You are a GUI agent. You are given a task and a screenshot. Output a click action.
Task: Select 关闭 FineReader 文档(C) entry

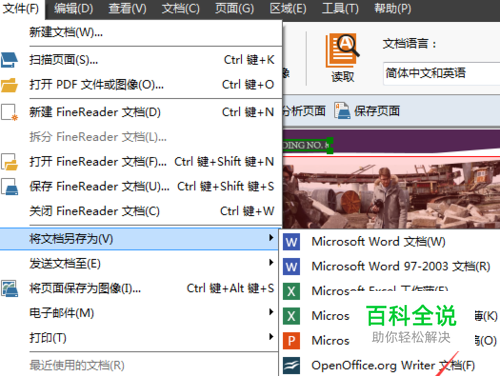141,211
